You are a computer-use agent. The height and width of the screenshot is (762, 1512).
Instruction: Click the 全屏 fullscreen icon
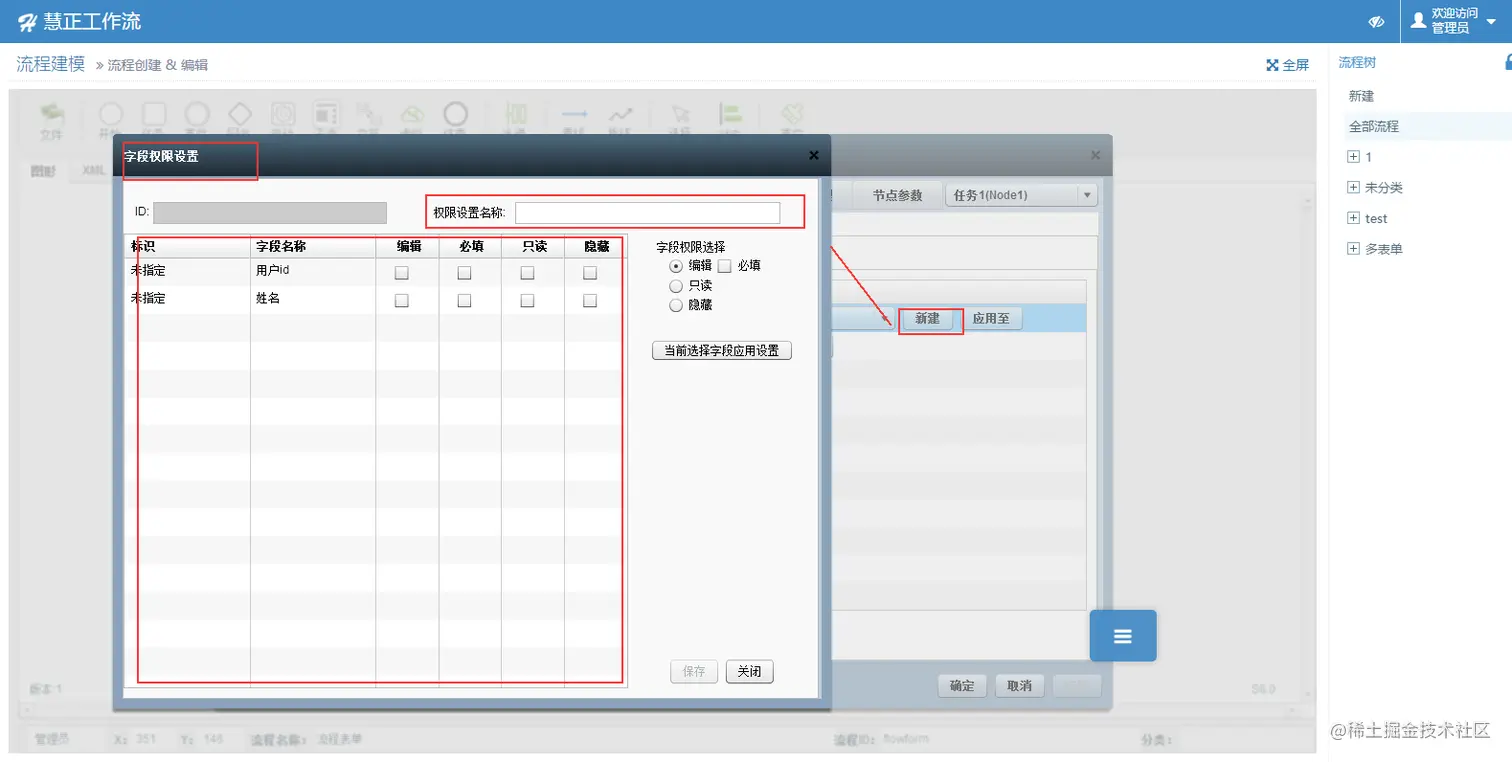[1286, 64]
